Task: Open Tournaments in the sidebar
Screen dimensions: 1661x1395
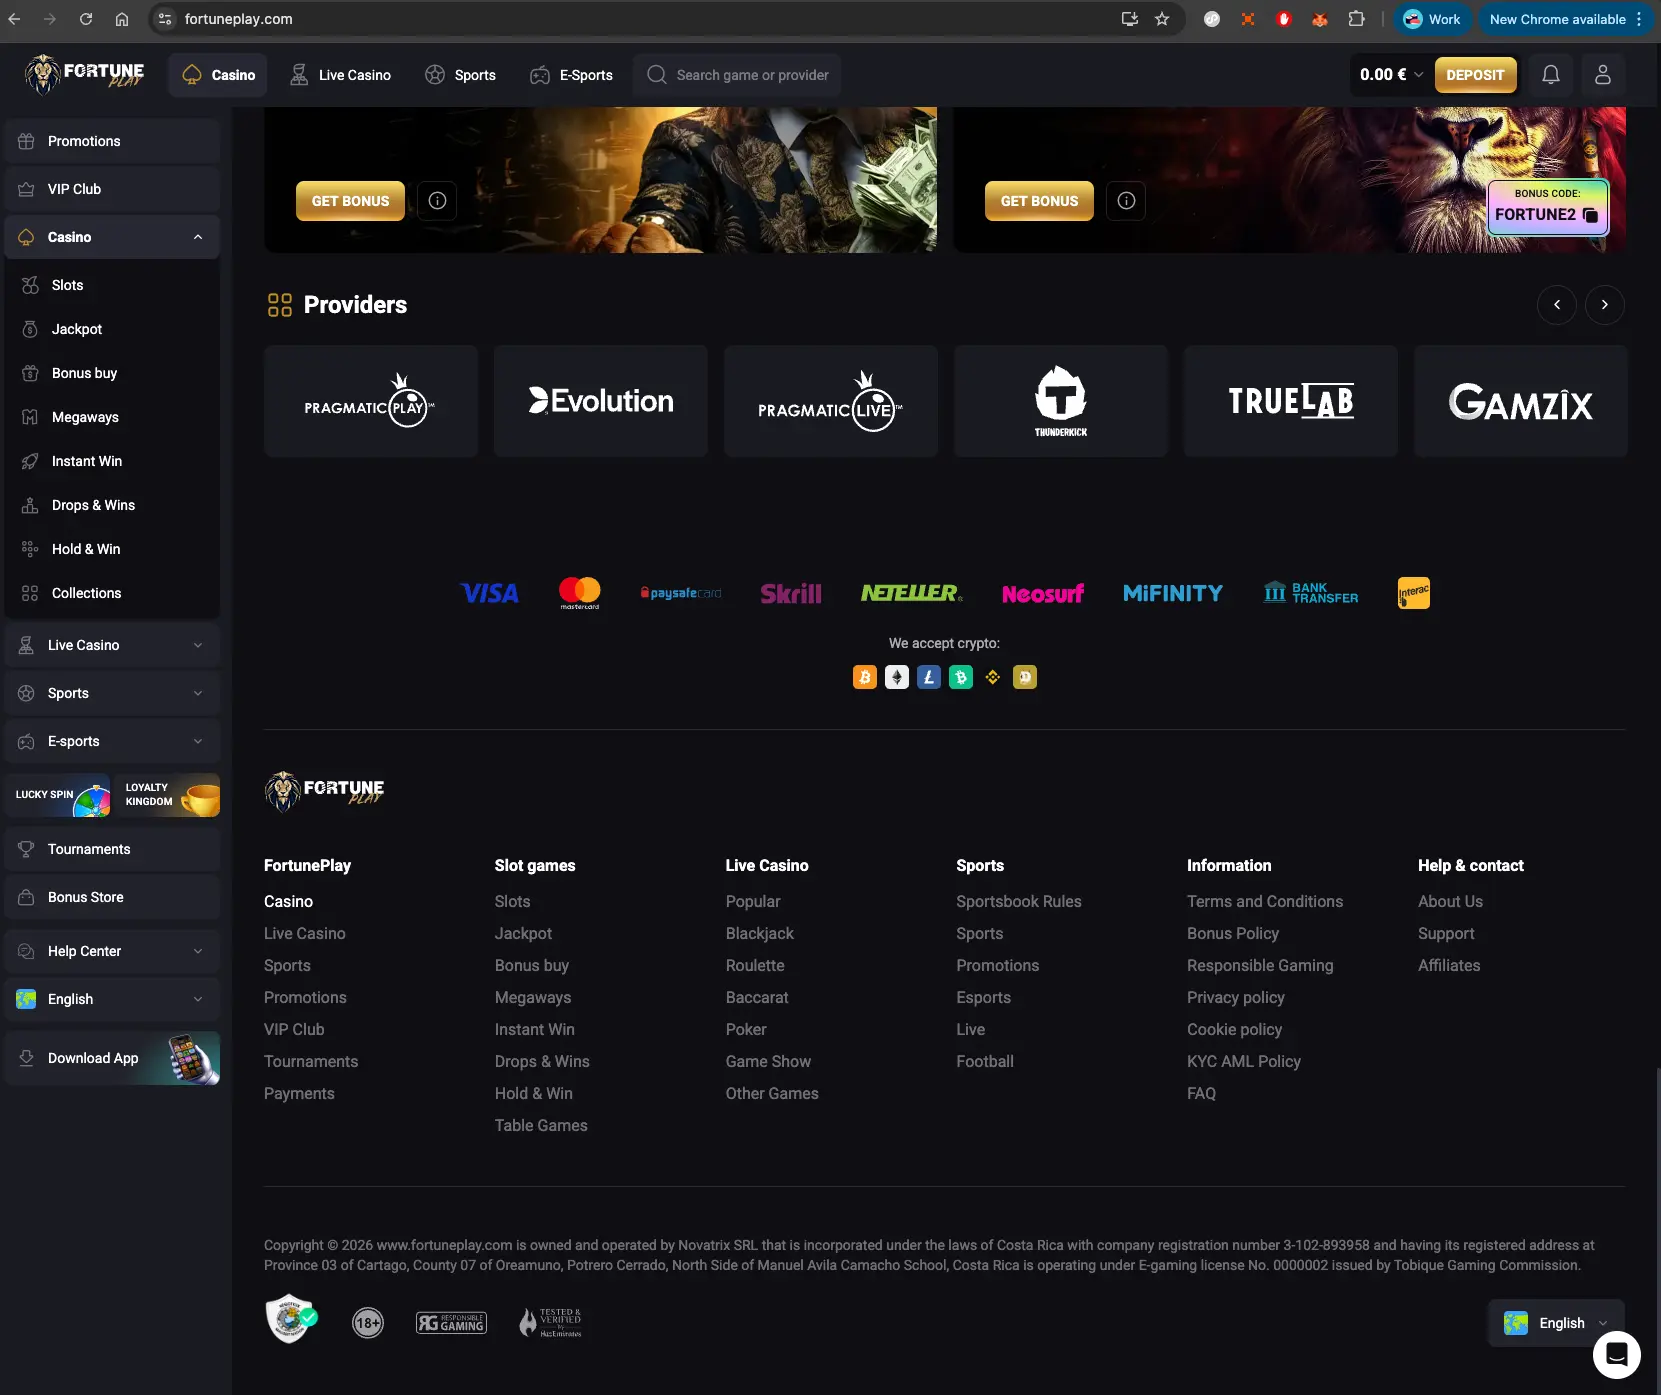Action: click(112, 849)
